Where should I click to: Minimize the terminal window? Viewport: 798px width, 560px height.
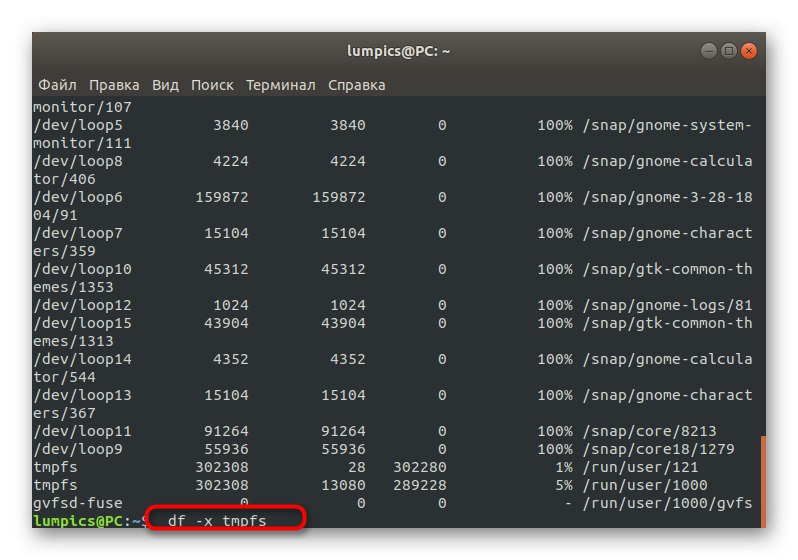[x=708, y=51]
